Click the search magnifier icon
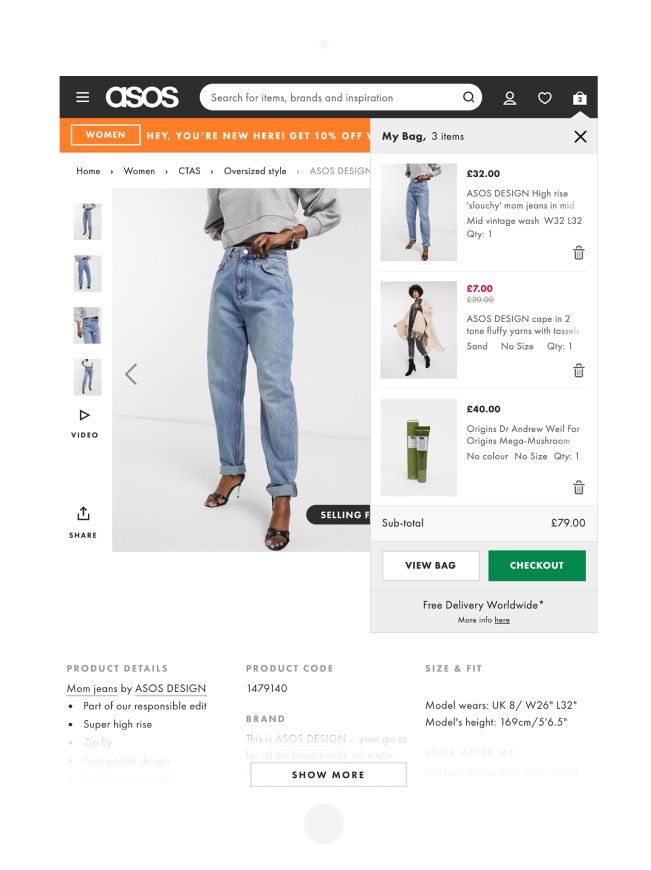The image size is (651, 870). click(x=468, y=98)
